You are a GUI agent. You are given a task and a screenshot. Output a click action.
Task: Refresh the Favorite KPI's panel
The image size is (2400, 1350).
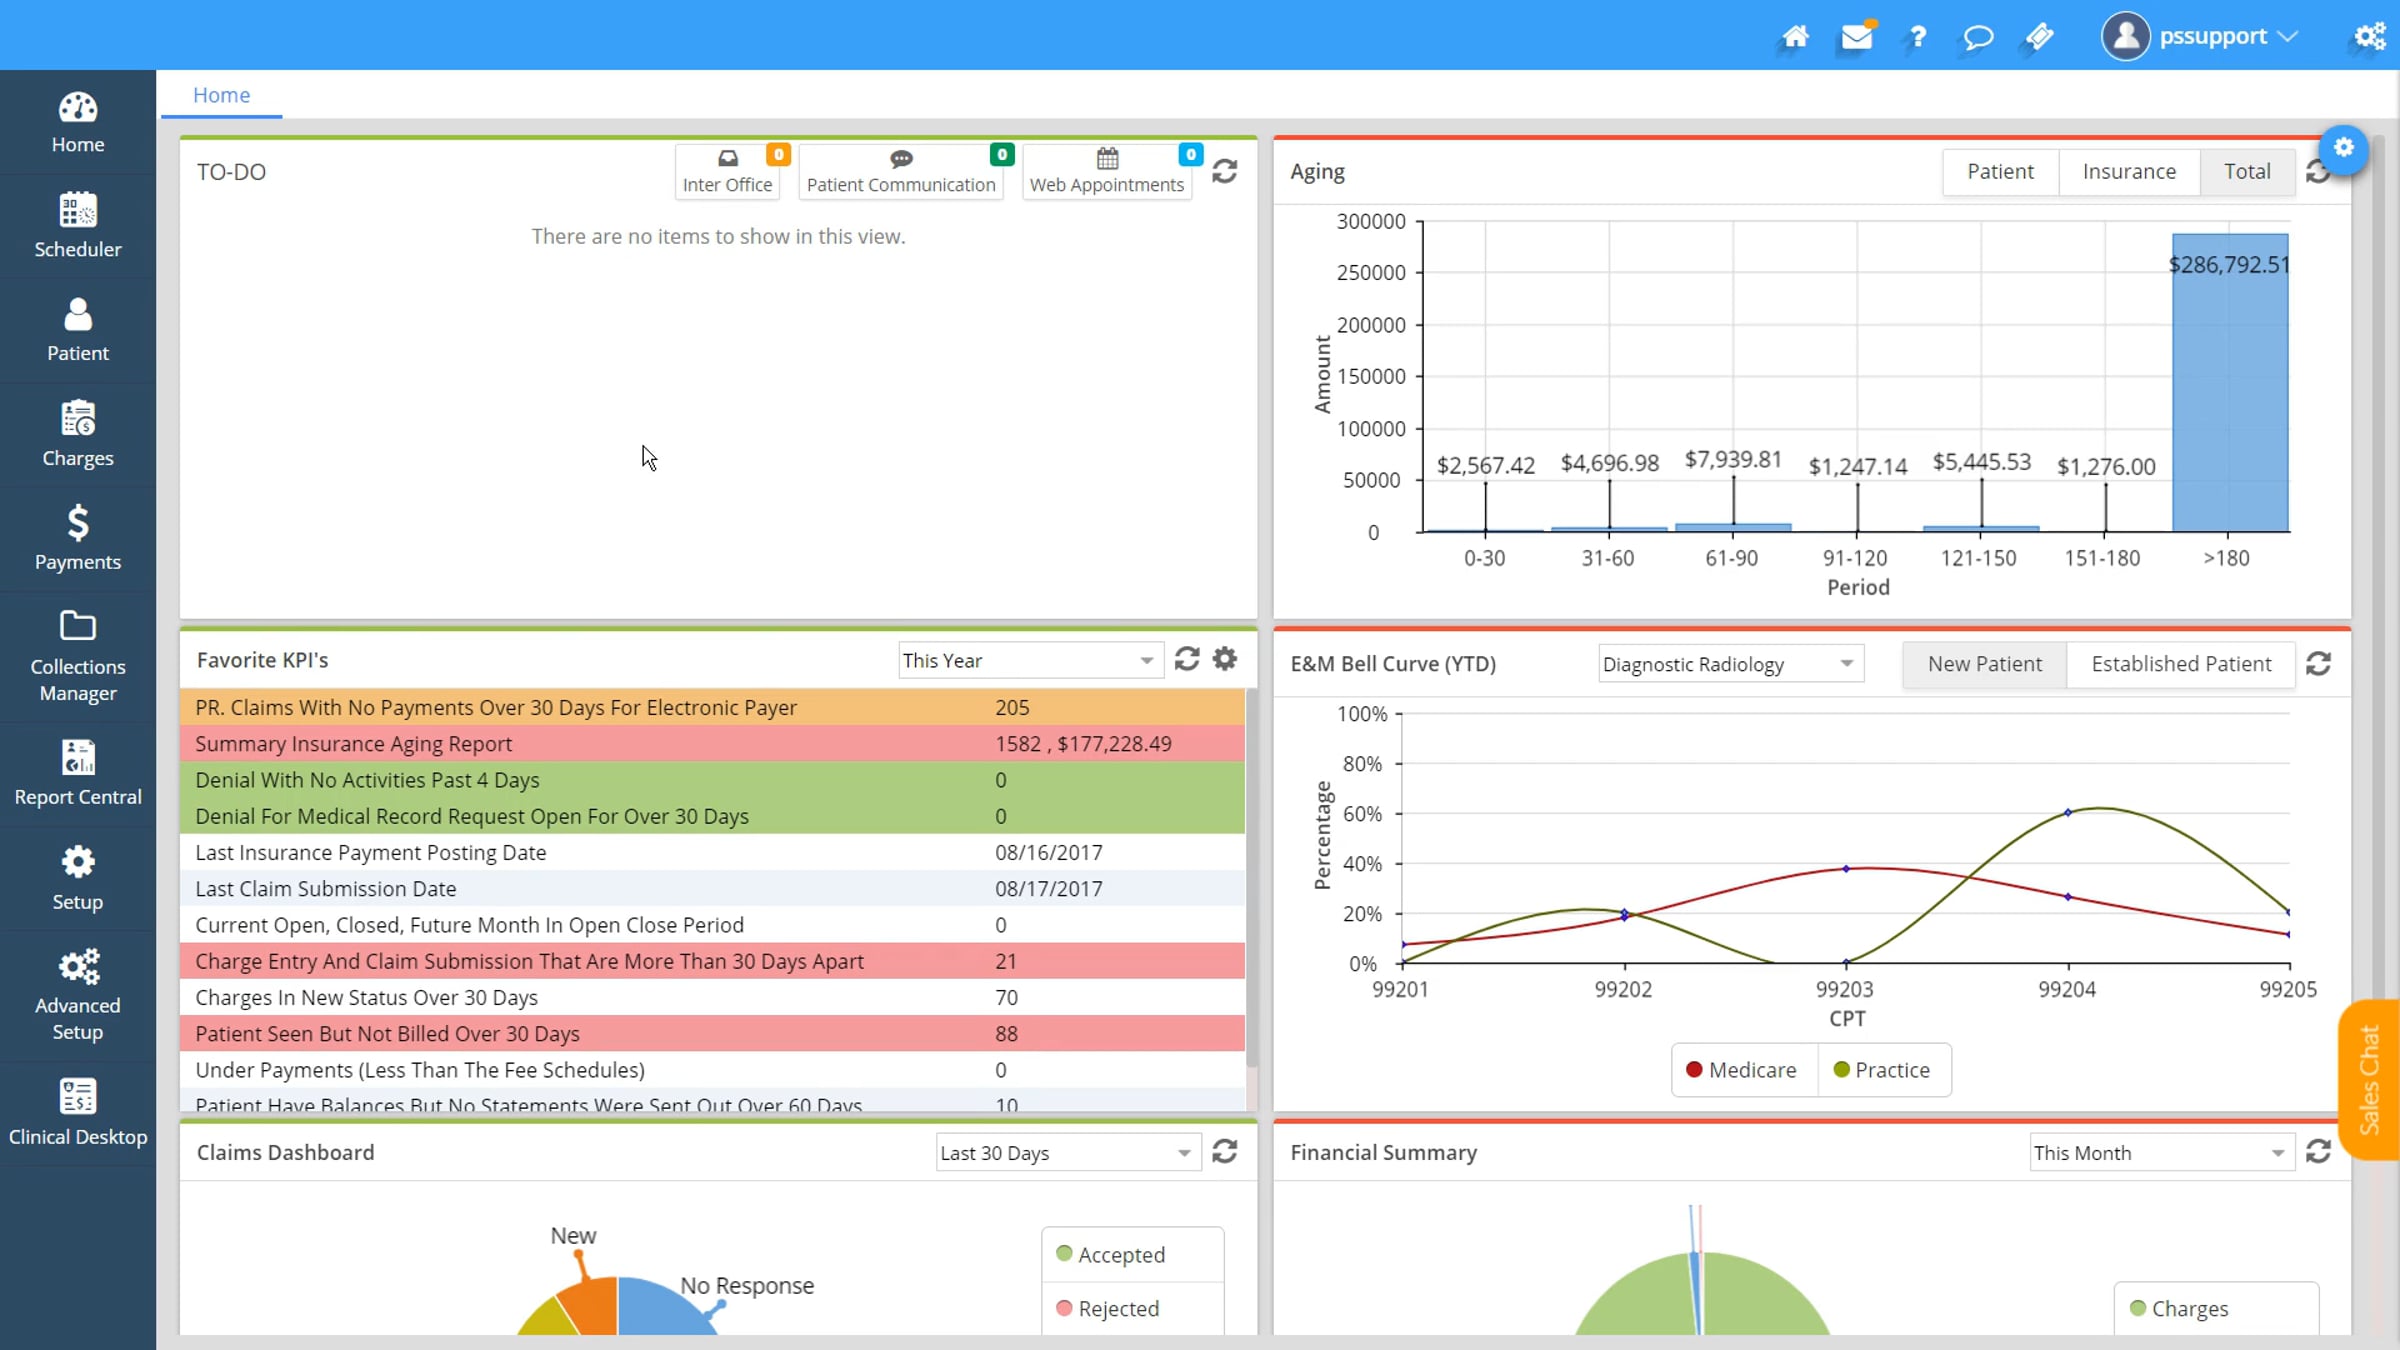1186,659
